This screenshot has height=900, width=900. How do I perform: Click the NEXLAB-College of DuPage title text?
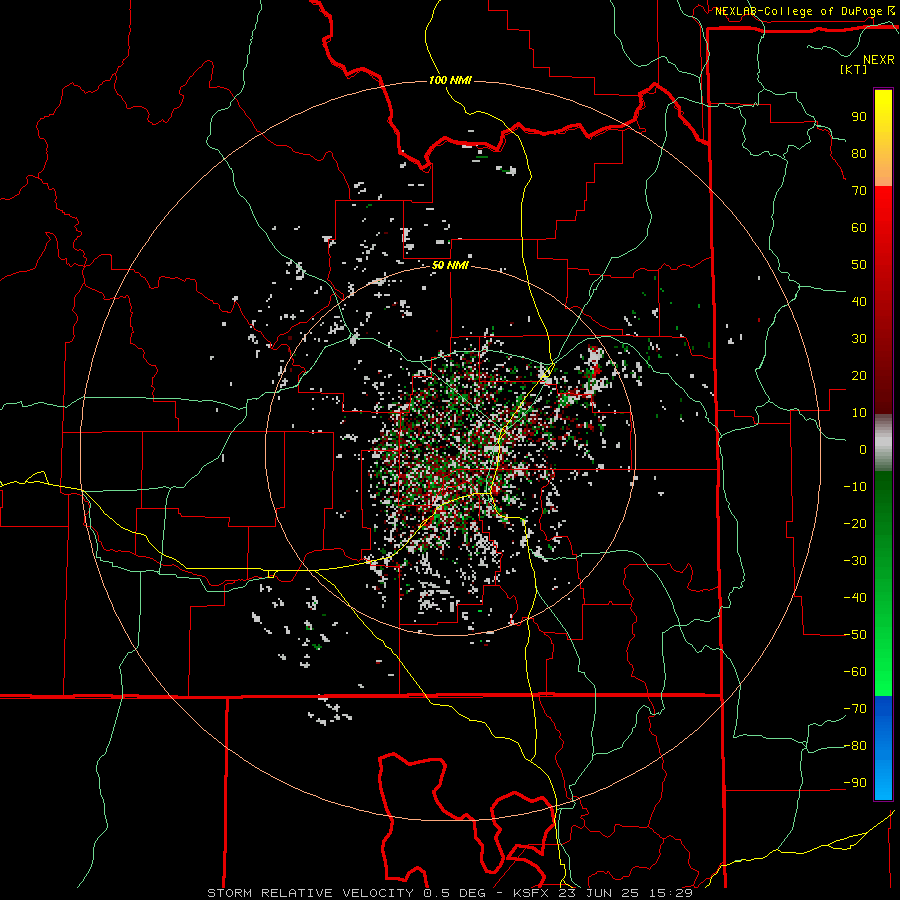point(798,11)
